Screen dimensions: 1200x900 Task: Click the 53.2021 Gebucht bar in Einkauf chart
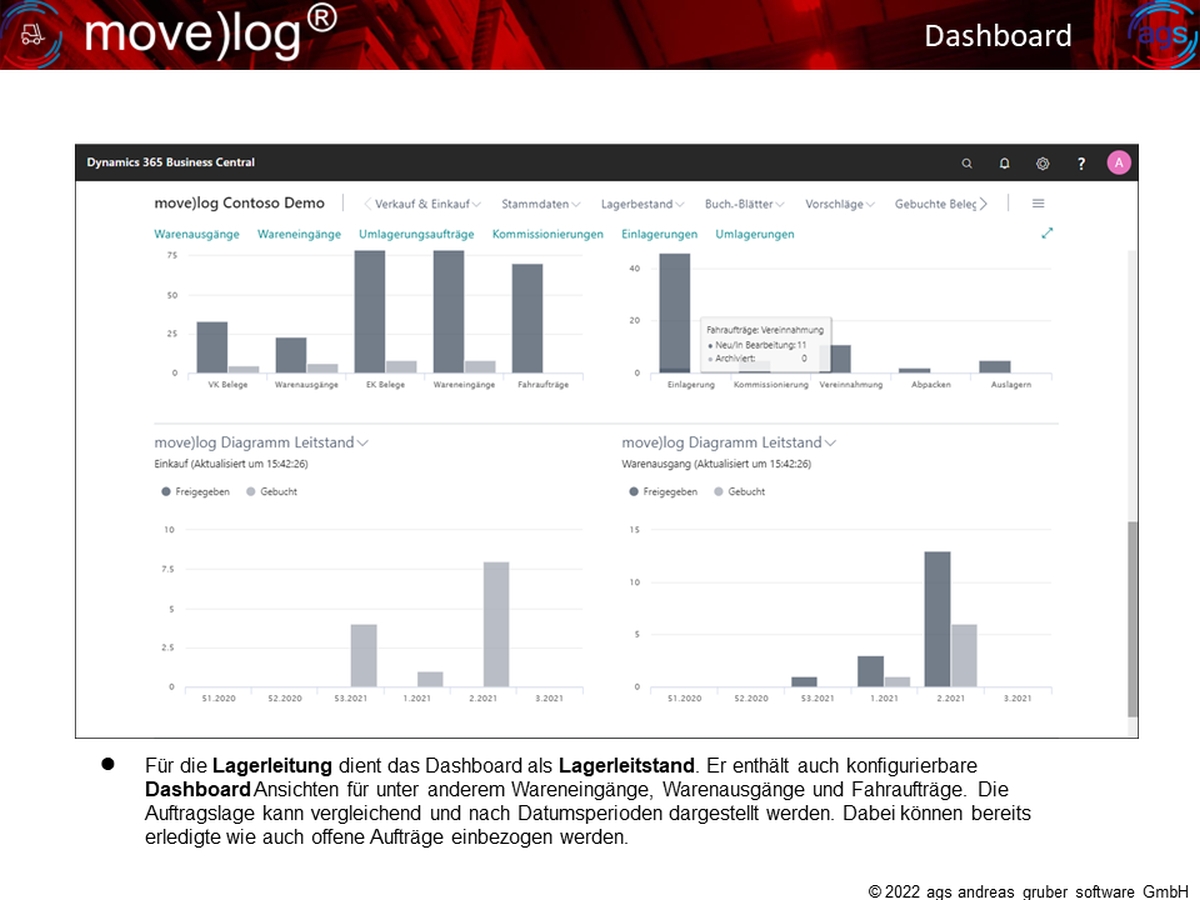click(x=364, y=656)
